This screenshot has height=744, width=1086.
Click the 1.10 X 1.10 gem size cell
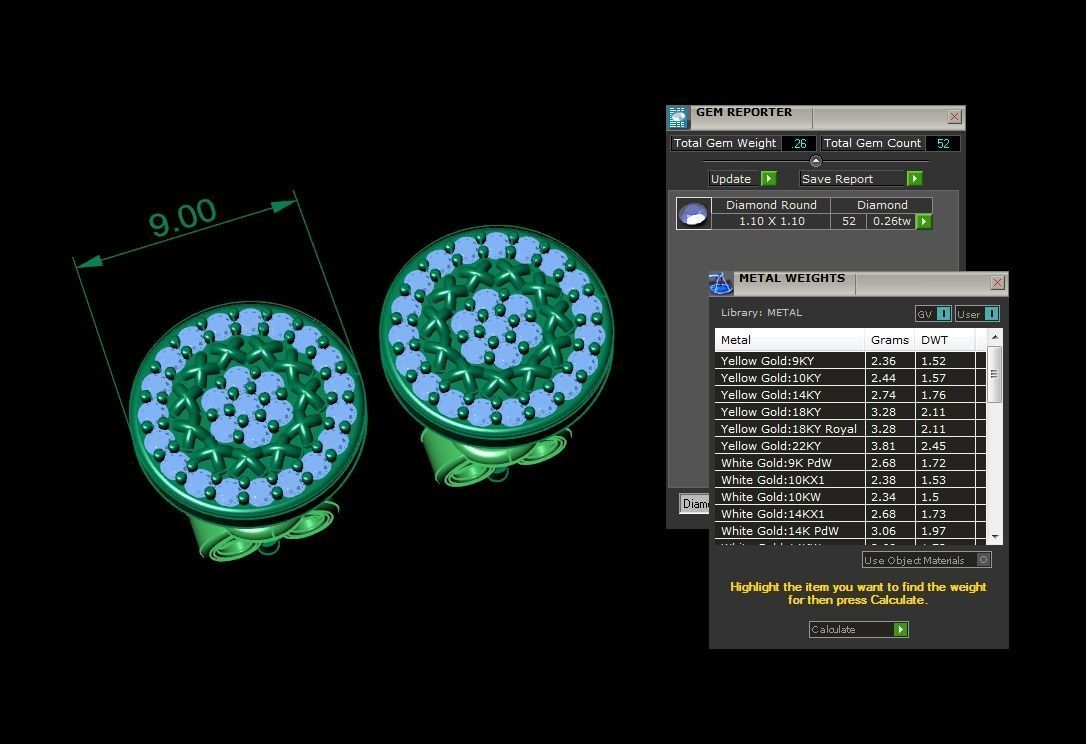(771, 222)
